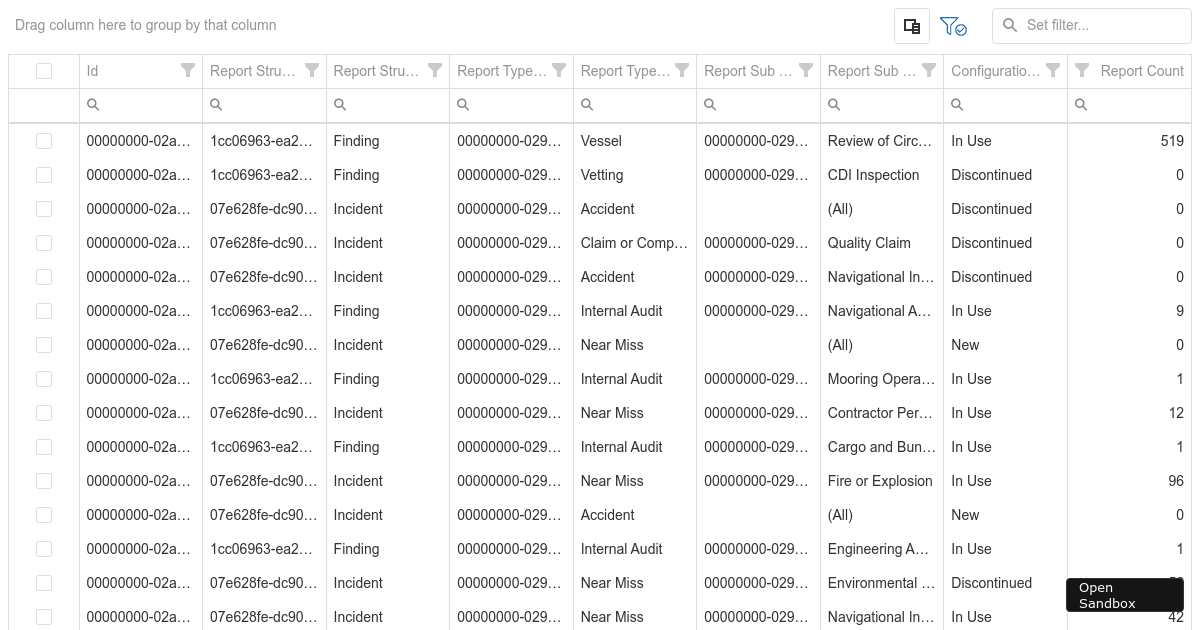Open the filter icon on Report Sub column
Image resolution: width=1200 pixels, height=630 pixels.
point(806,70)
